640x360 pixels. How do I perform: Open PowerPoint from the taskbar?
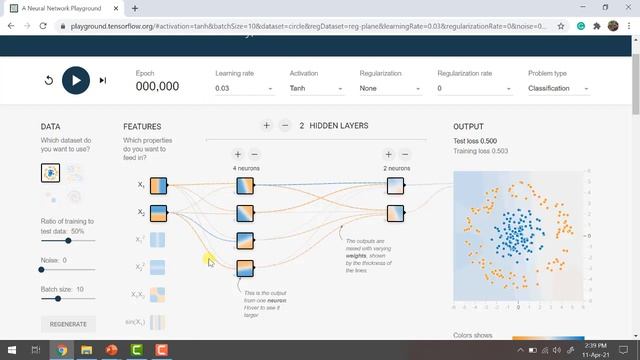coord(111,350)
